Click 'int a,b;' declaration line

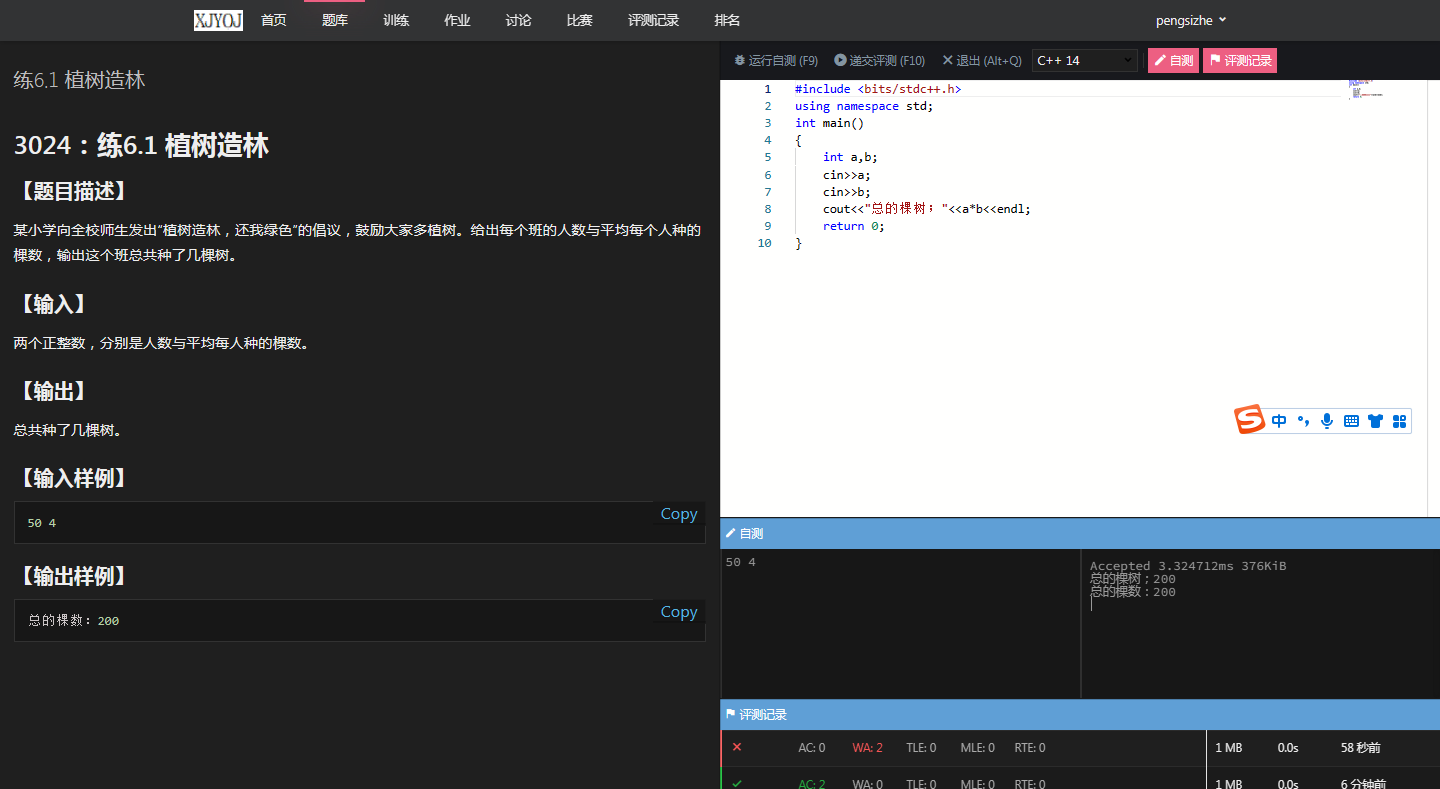tap(850, 157)
